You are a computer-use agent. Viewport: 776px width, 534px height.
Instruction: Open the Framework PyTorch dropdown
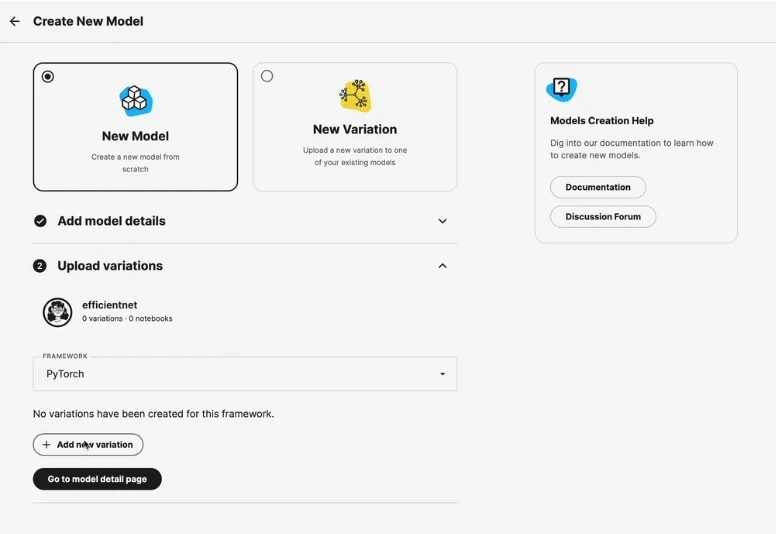click(245, 374)
